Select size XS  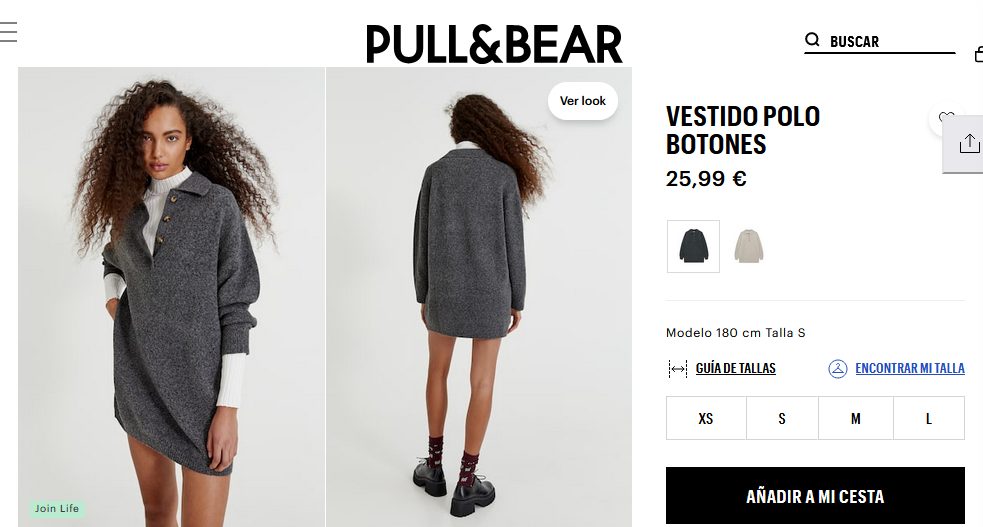coord(706,418)
